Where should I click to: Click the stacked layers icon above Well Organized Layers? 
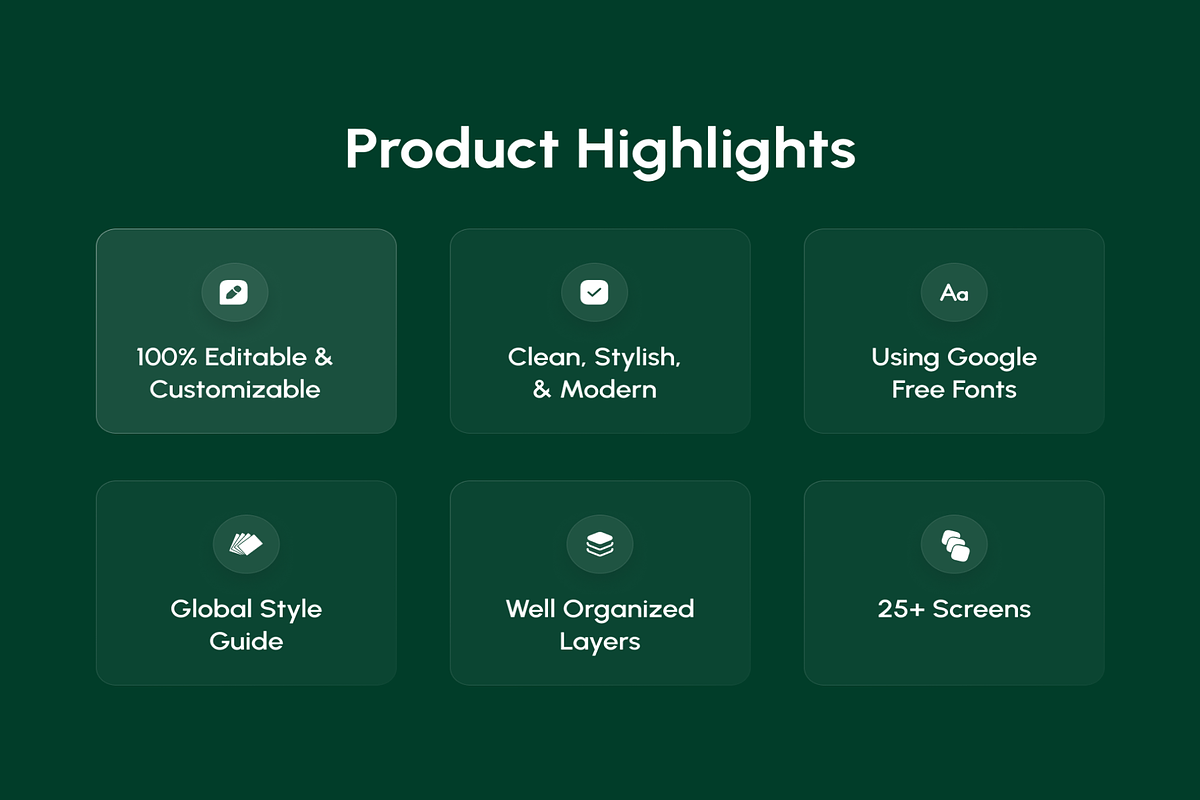tap(600, 544)
